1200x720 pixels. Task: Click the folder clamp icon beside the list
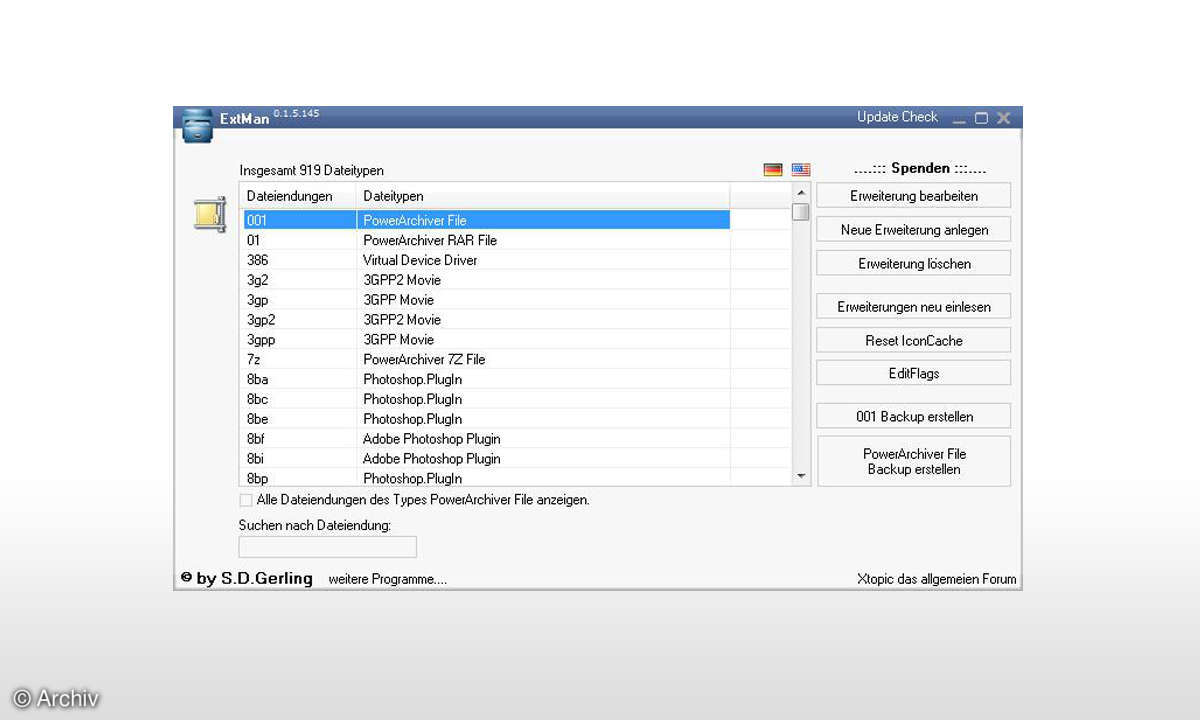(x=209, y=215)
